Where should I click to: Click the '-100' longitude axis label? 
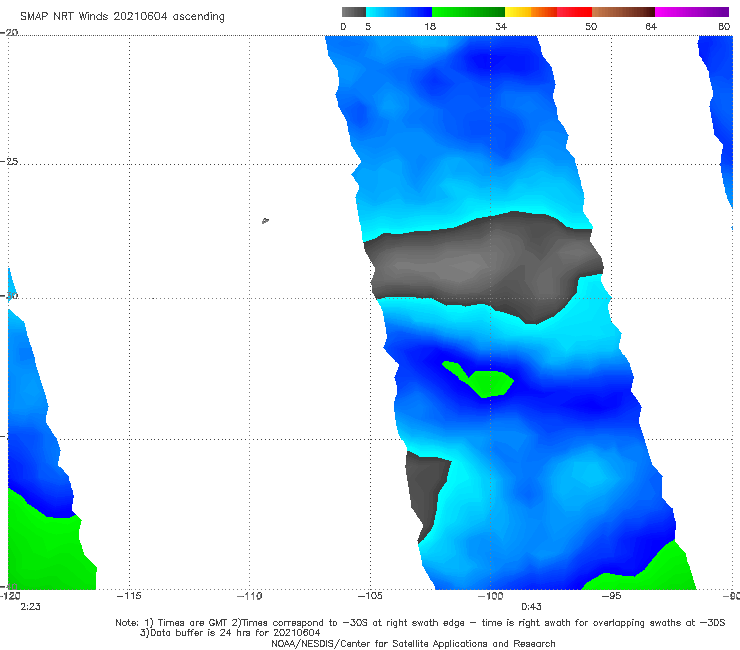click(490, 596)
